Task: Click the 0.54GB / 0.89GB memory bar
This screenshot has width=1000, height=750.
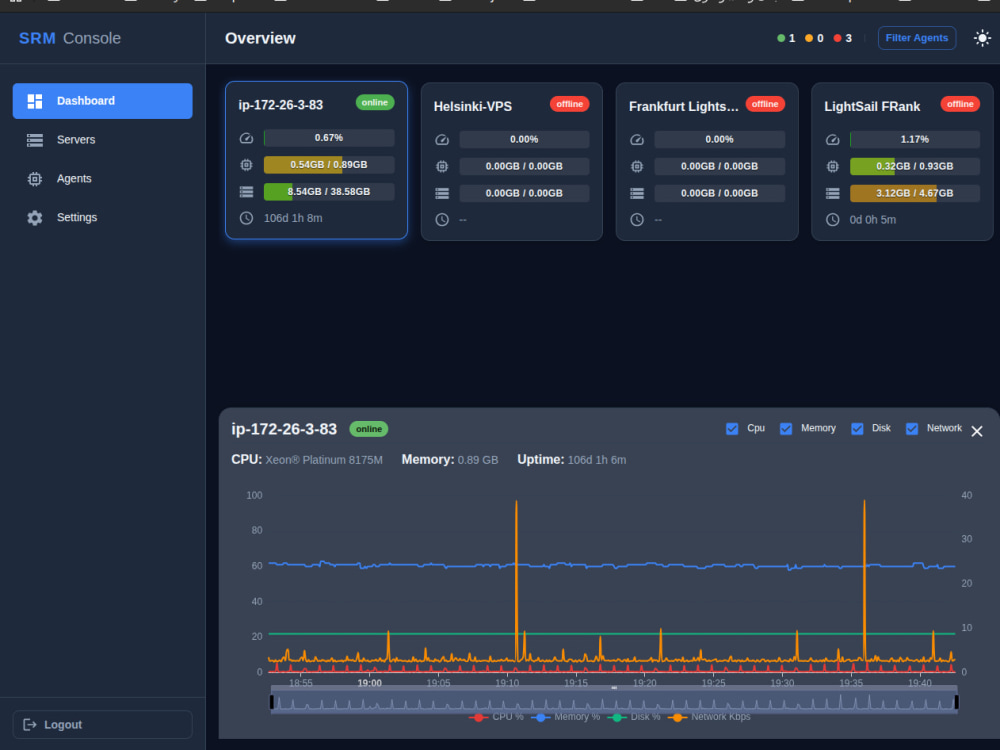Action: (x=329, y=165)
